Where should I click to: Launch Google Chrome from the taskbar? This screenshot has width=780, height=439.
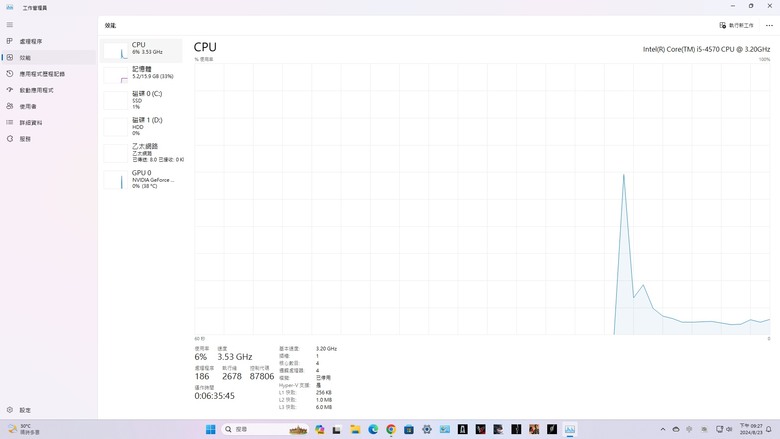pos(391,429)
